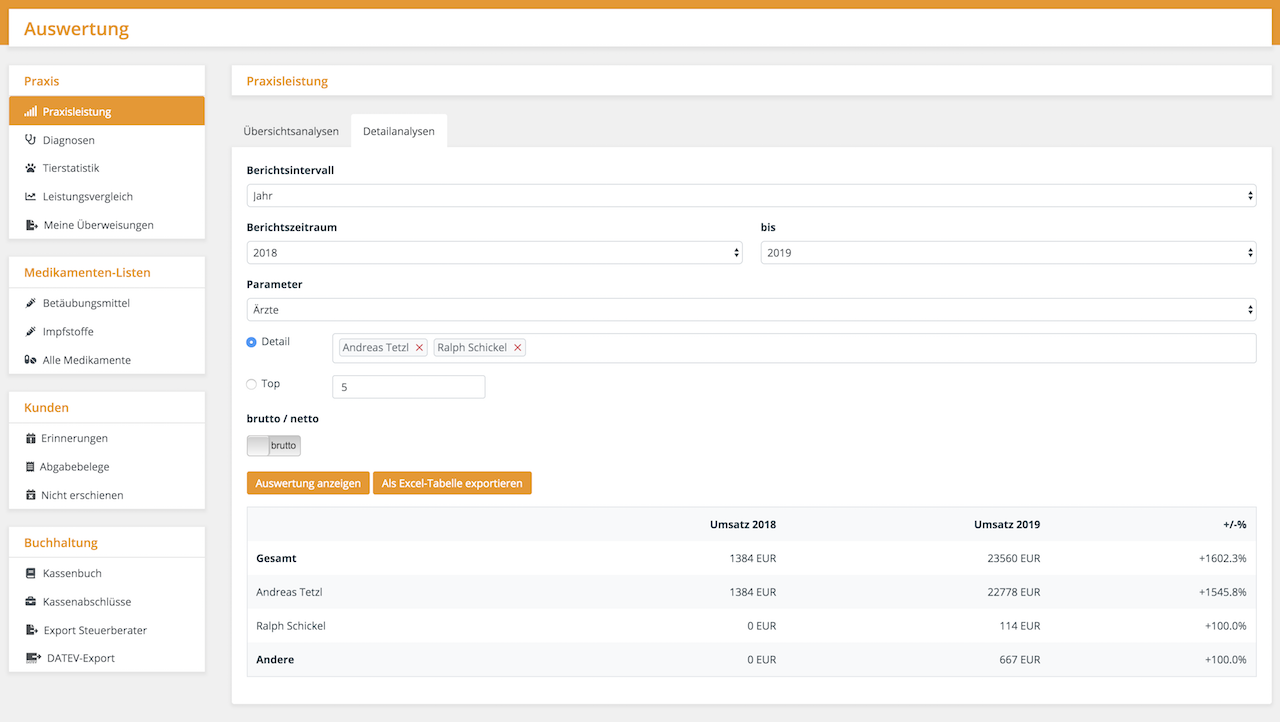Click the Nicht erschienen calendar icon
Screen dimensions: 1280x722
click(x=30, y=495)
